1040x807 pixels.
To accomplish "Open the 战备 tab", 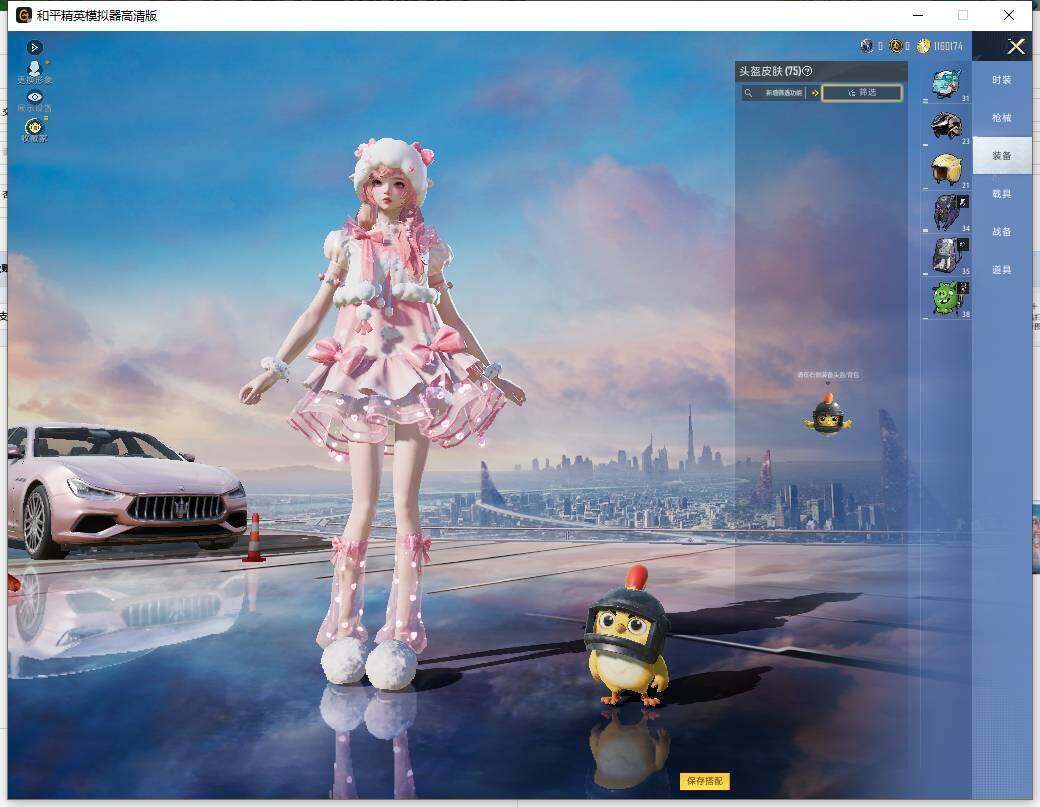I will point(1002,231).
